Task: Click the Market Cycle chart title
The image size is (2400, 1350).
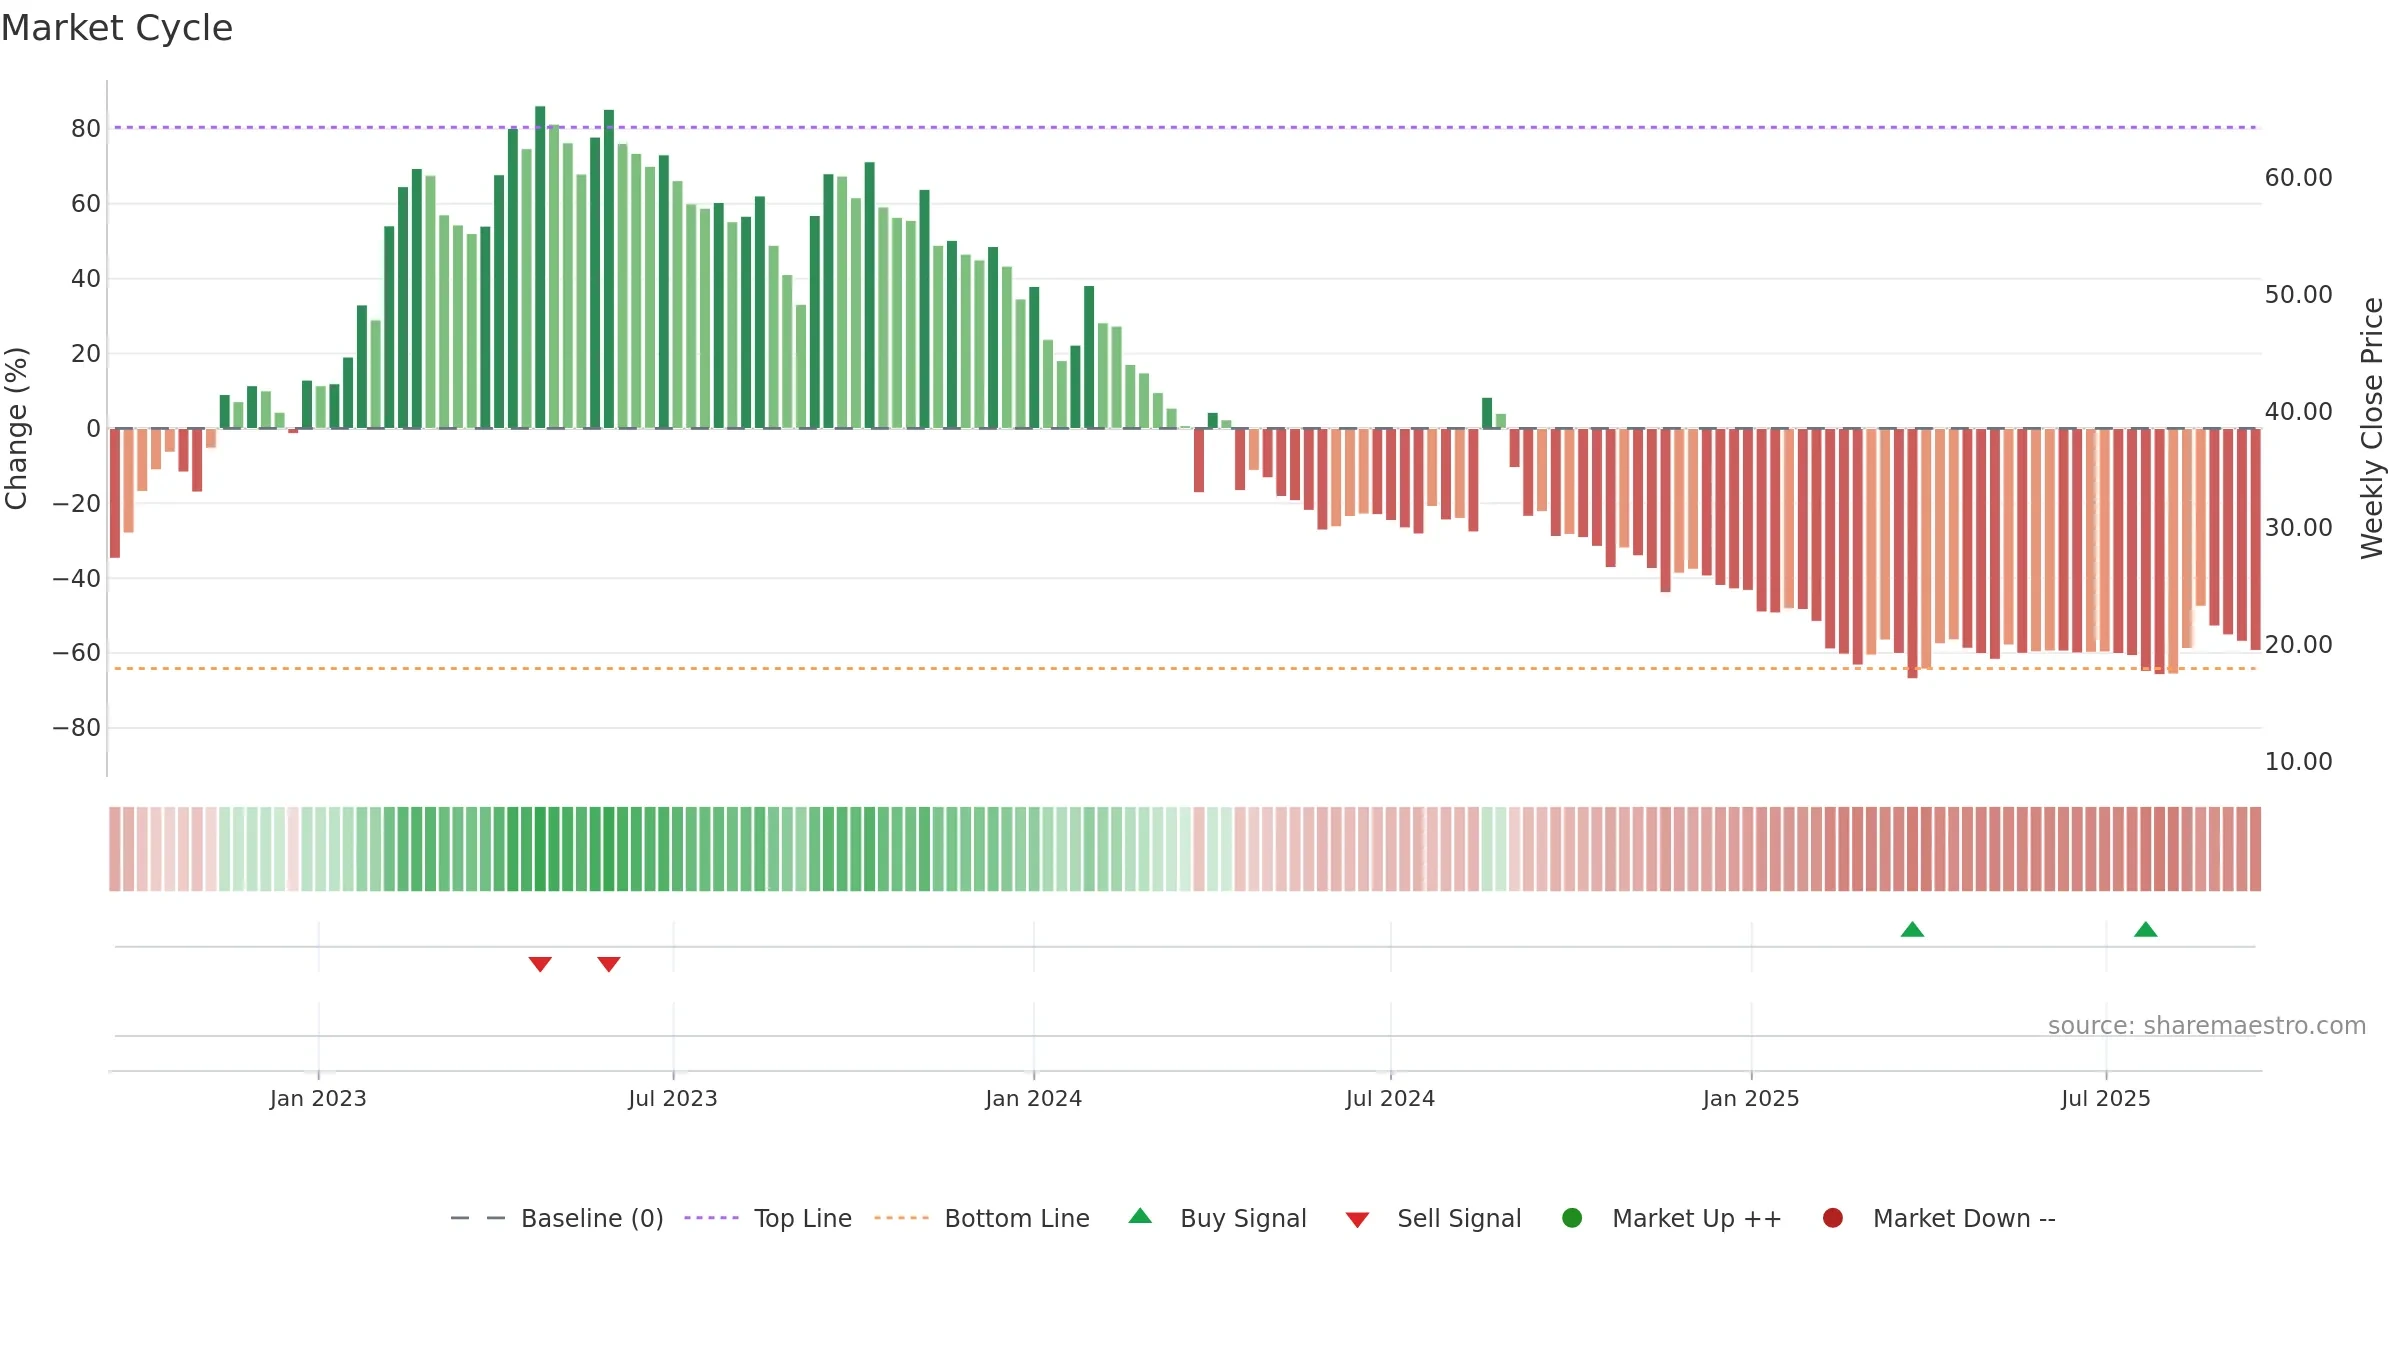Action: 117,28
